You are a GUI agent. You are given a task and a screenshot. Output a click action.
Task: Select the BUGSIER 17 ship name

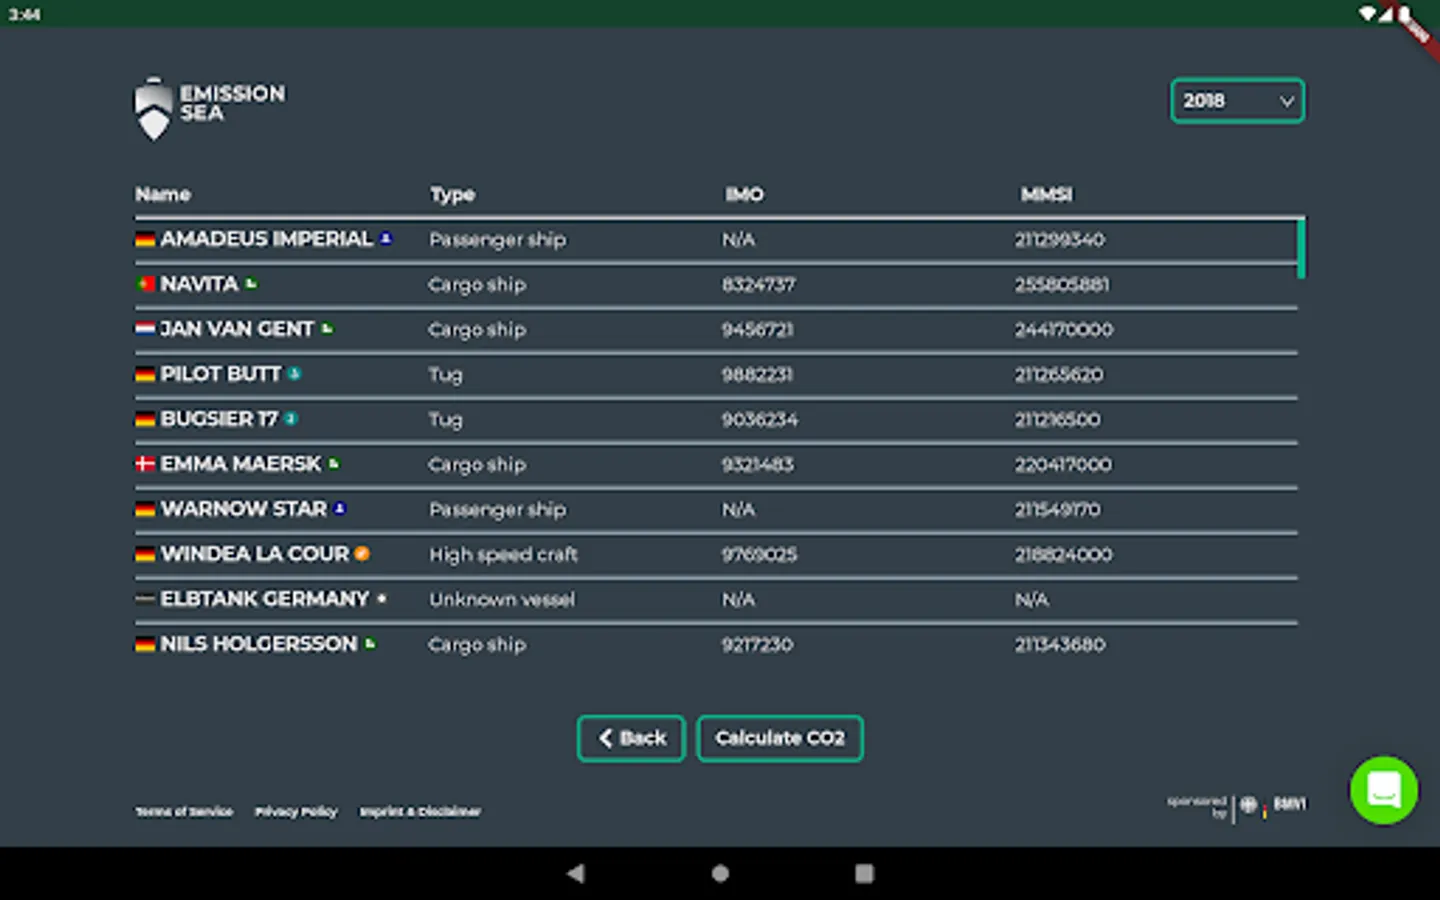click(x=219, y=419)
